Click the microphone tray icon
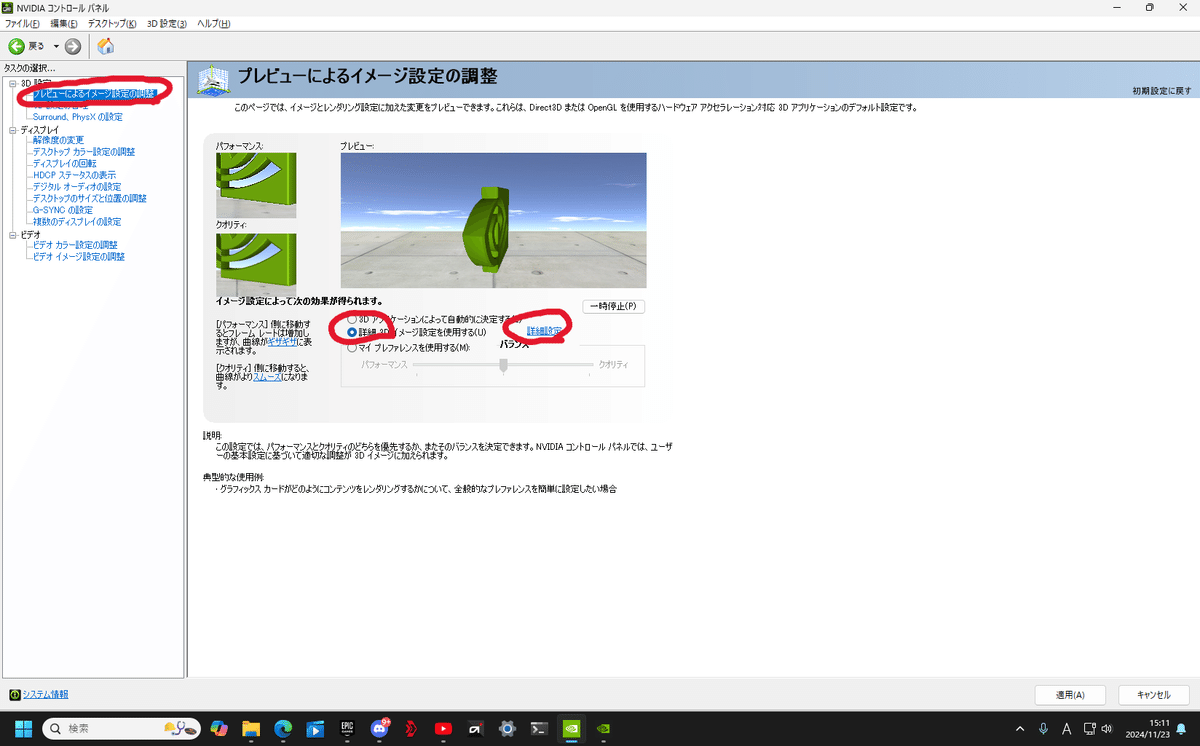Viewport: 1200px width, 746px height. pos(1044,729)
